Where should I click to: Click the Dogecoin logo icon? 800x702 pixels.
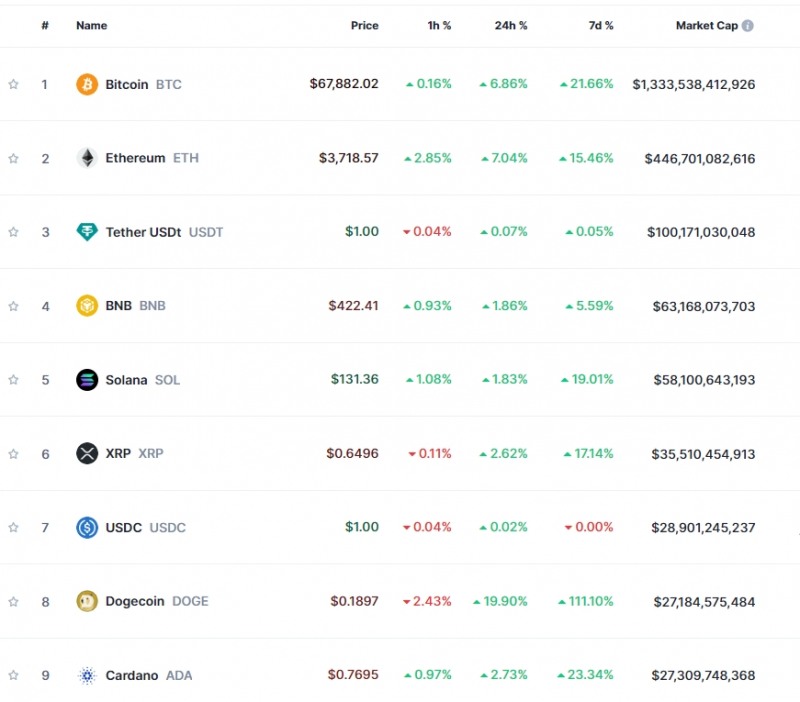[x=87, y=601]
